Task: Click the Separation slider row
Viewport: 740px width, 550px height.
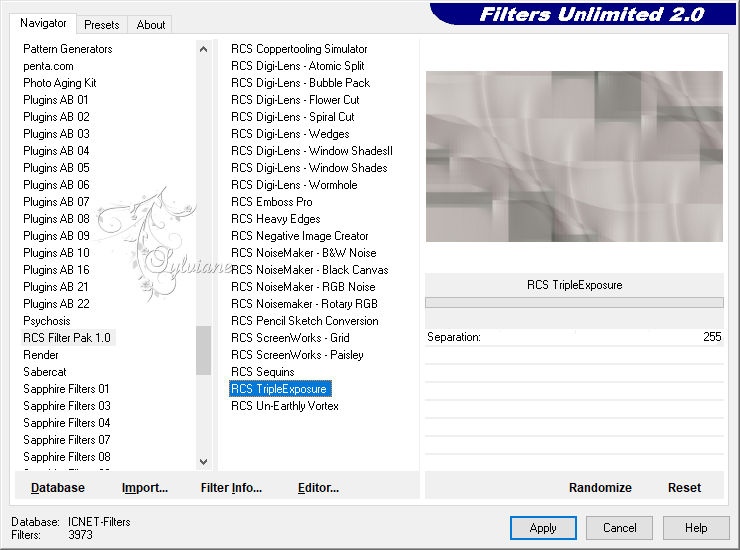Action: pyautogui.click(x=574, y=337)
